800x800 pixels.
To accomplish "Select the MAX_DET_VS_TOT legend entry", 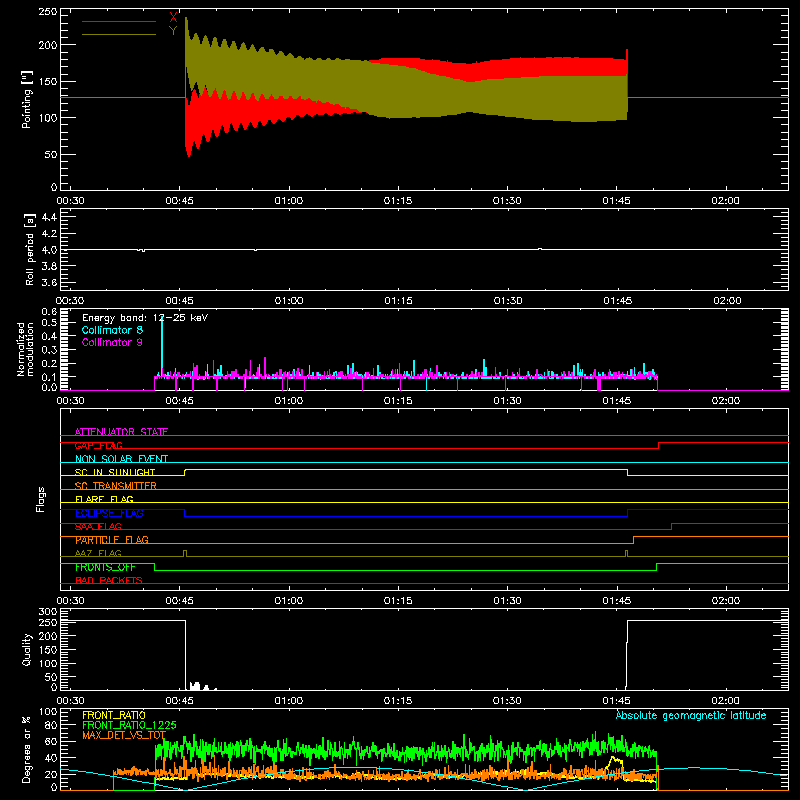I will coord(124,735).
